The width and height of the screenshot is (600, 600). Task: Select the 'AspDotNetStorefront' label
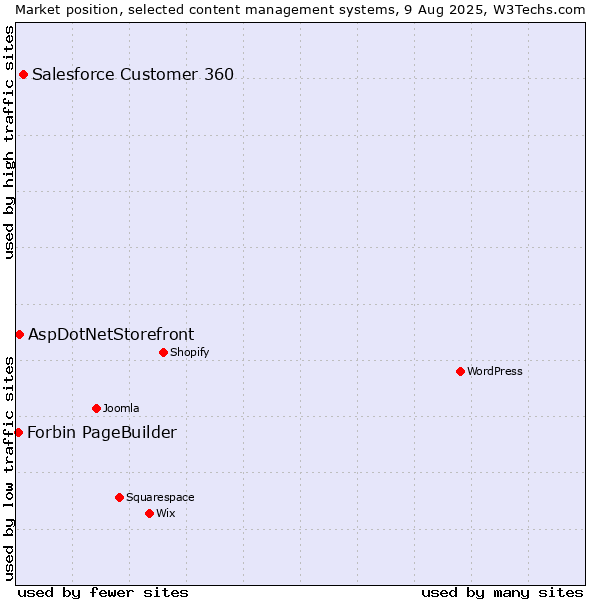(111, 334)
